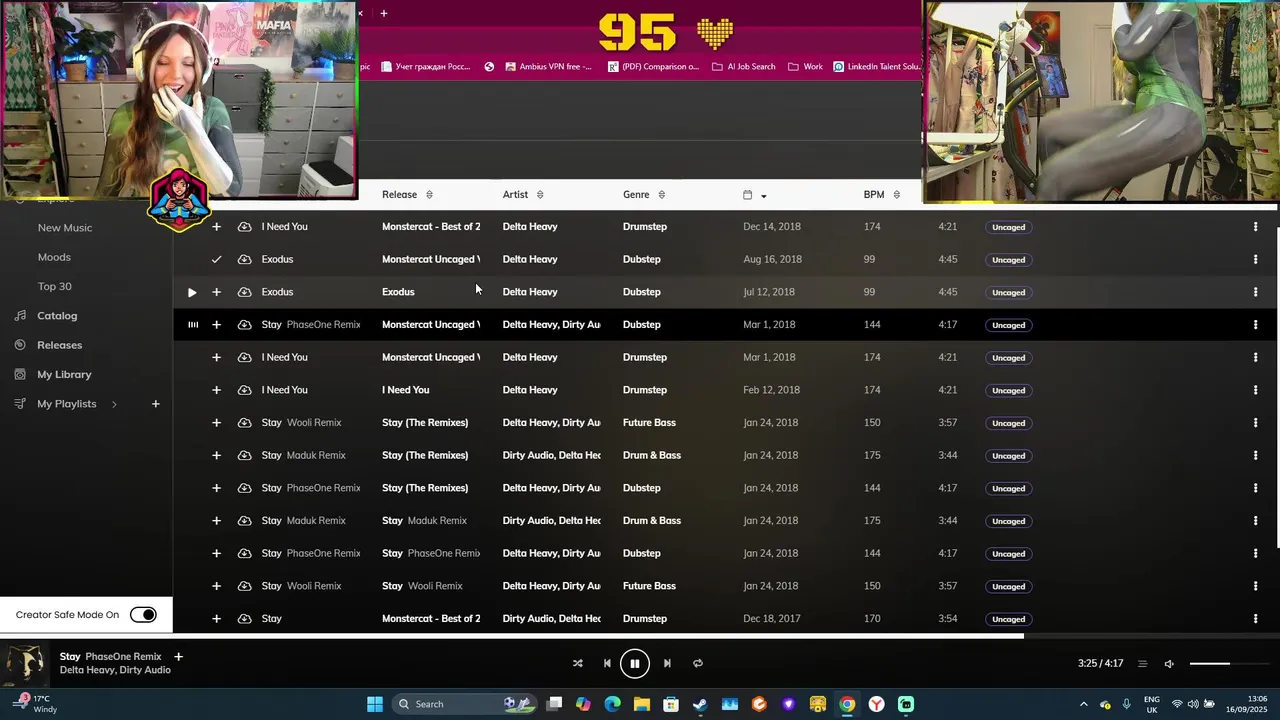Download the Exodus track dated Jul 12, 2018
Screen dimensions: 1280x720
coord(244,292)
